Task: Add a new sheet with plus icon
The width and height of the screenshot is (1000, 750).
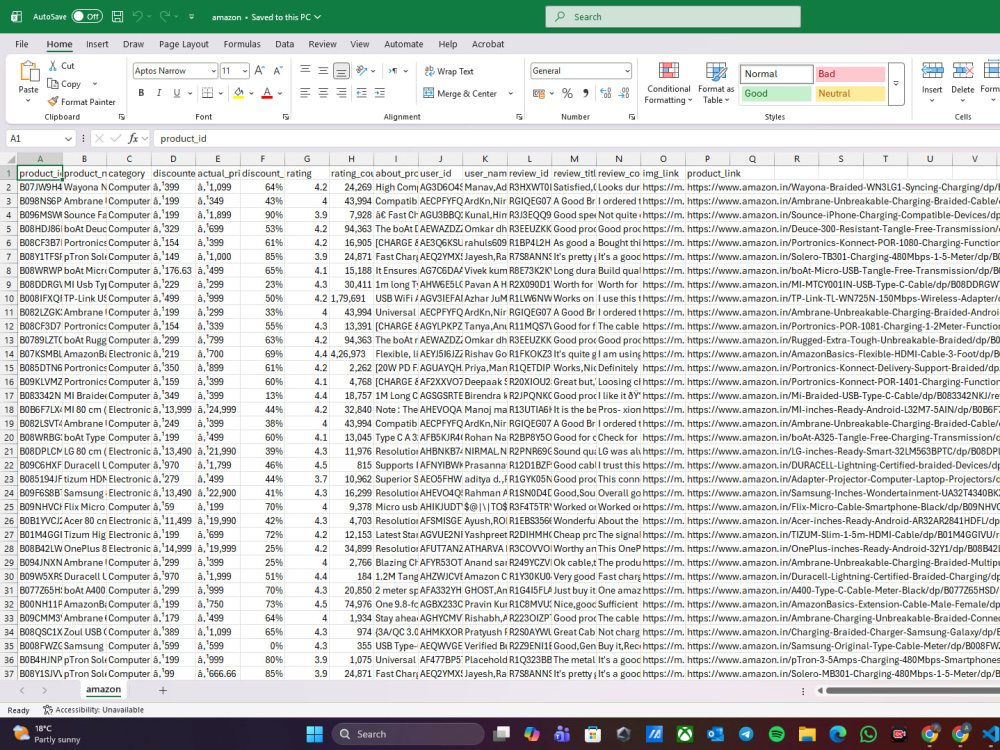Action: 163,690
